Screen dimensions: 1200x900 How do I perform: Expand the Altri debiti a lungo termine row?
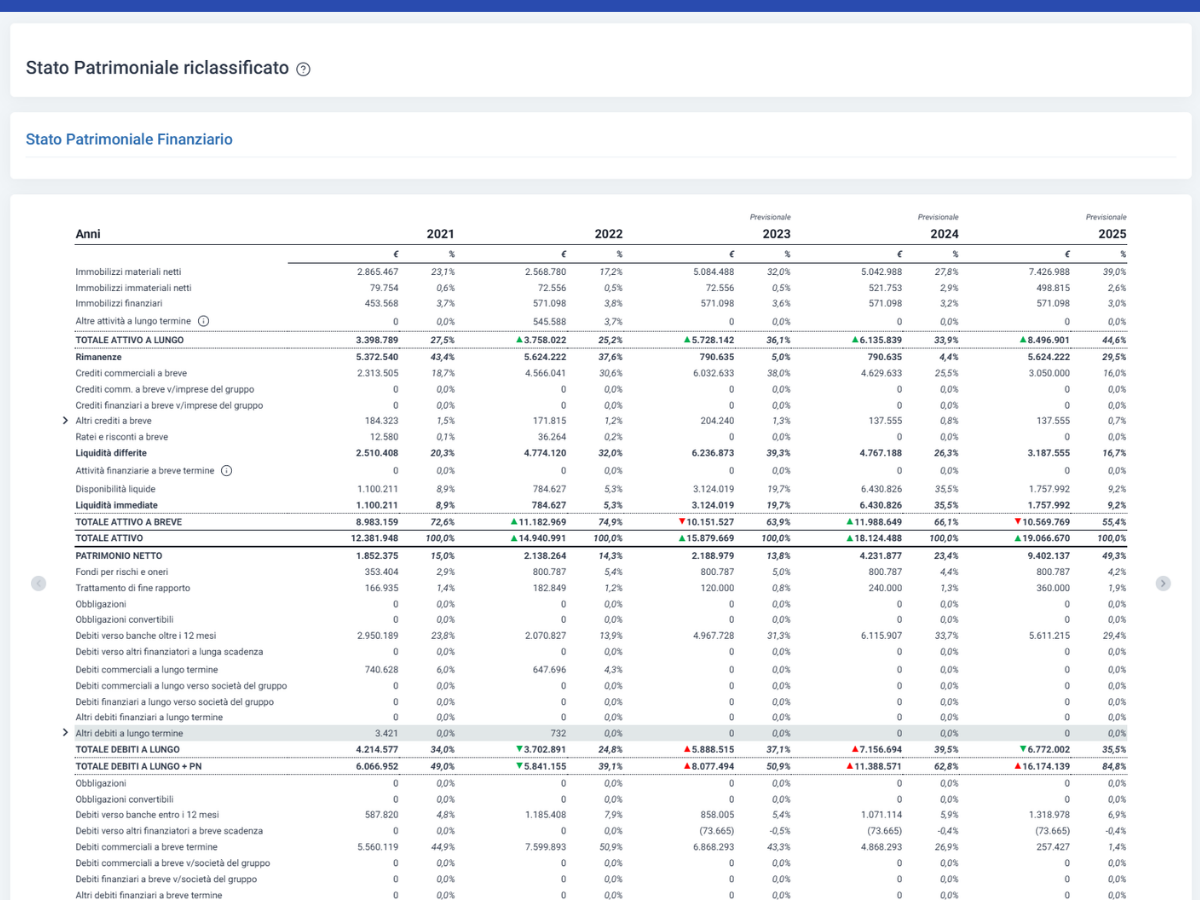tap(65, 733)
